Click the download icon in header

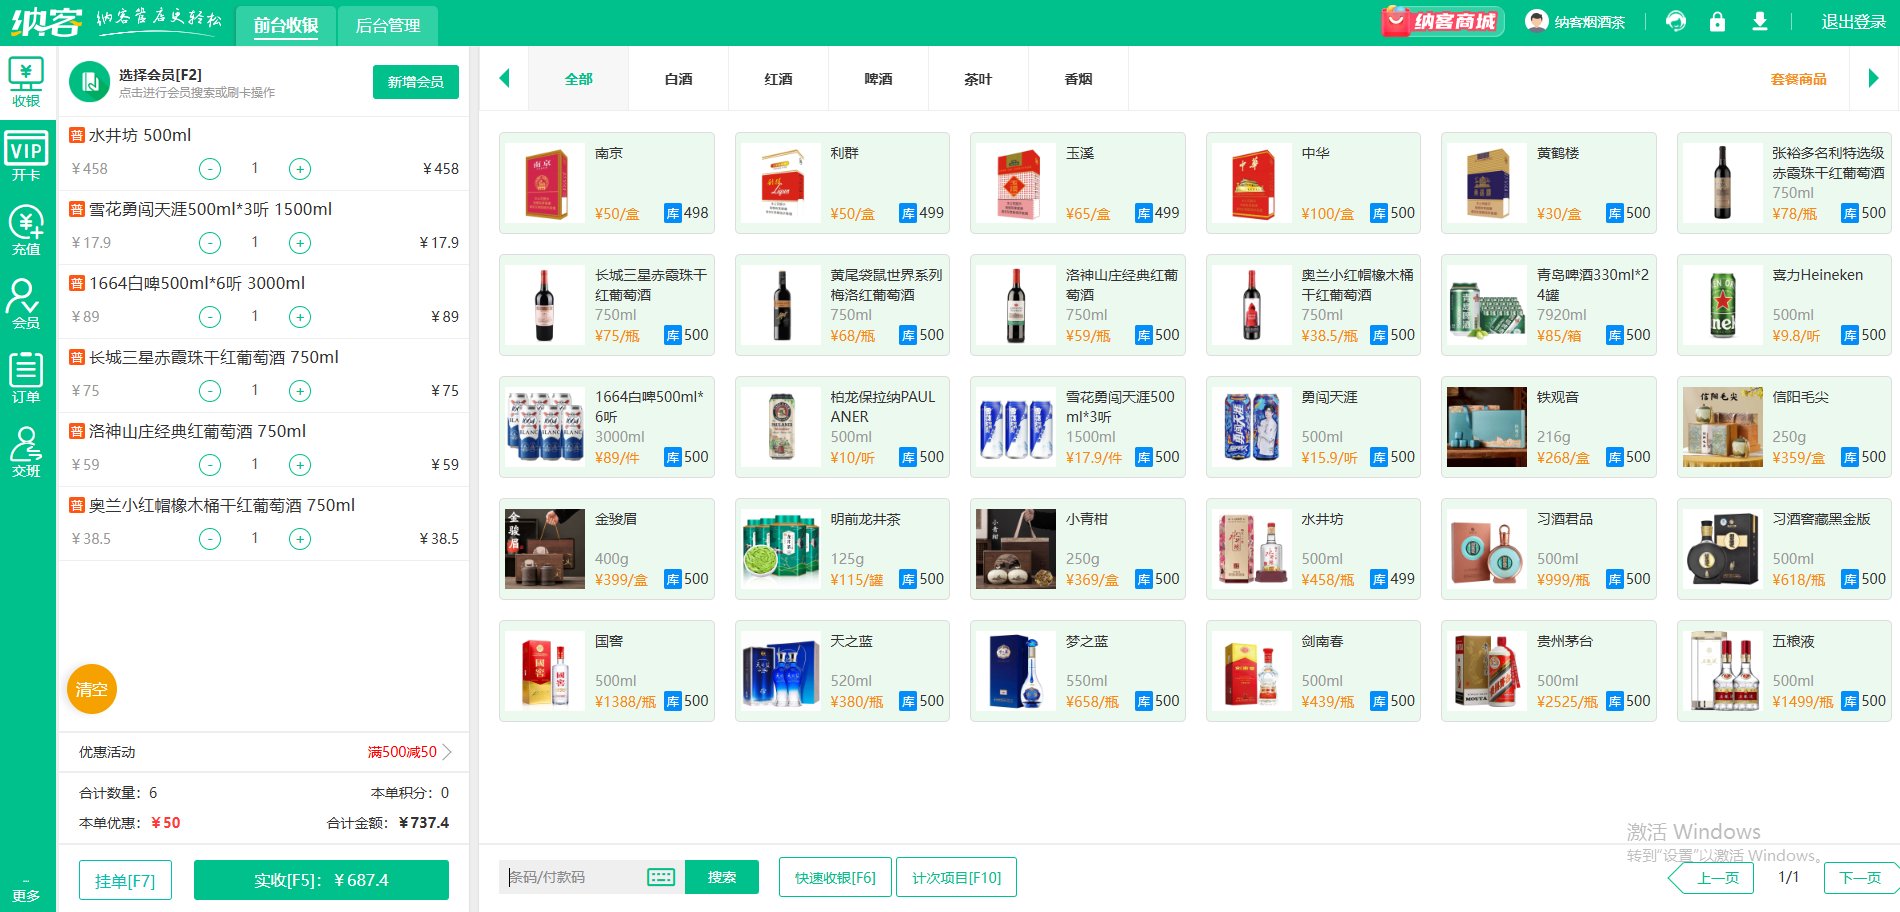pos(1760,22)
